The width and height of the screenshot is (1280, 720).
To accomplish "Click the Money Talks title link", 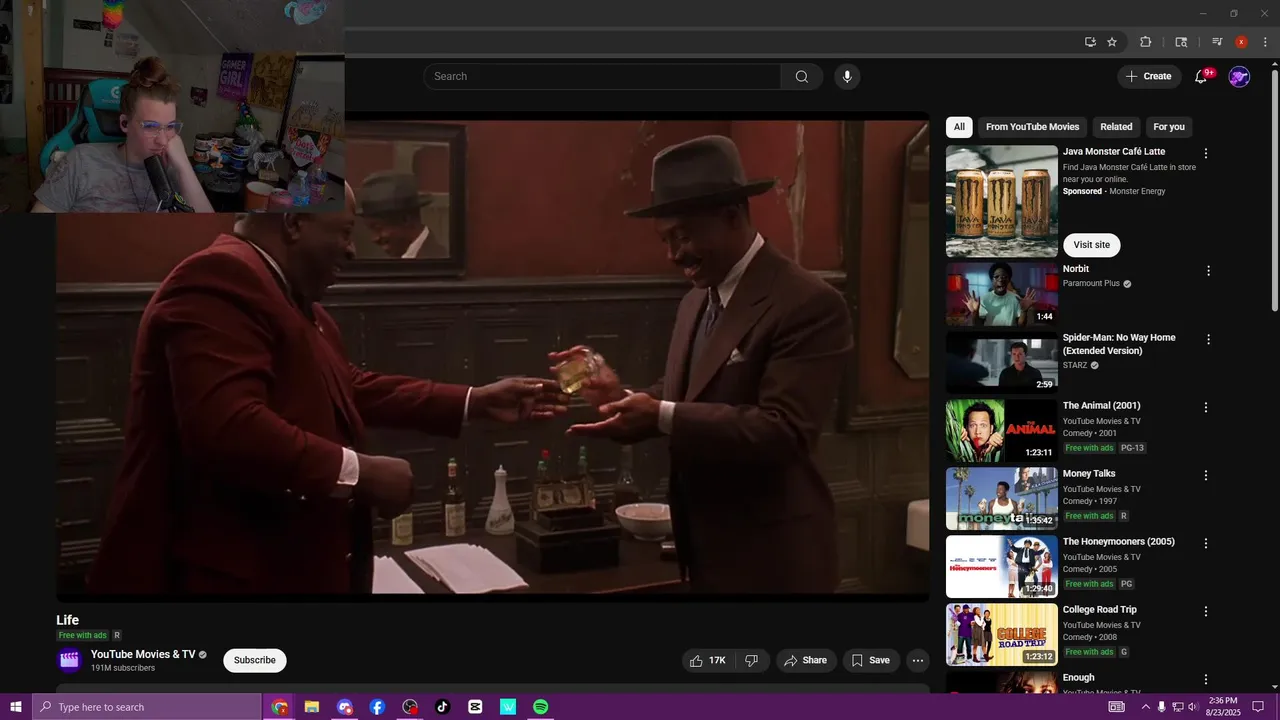I will coord(1089,474).
